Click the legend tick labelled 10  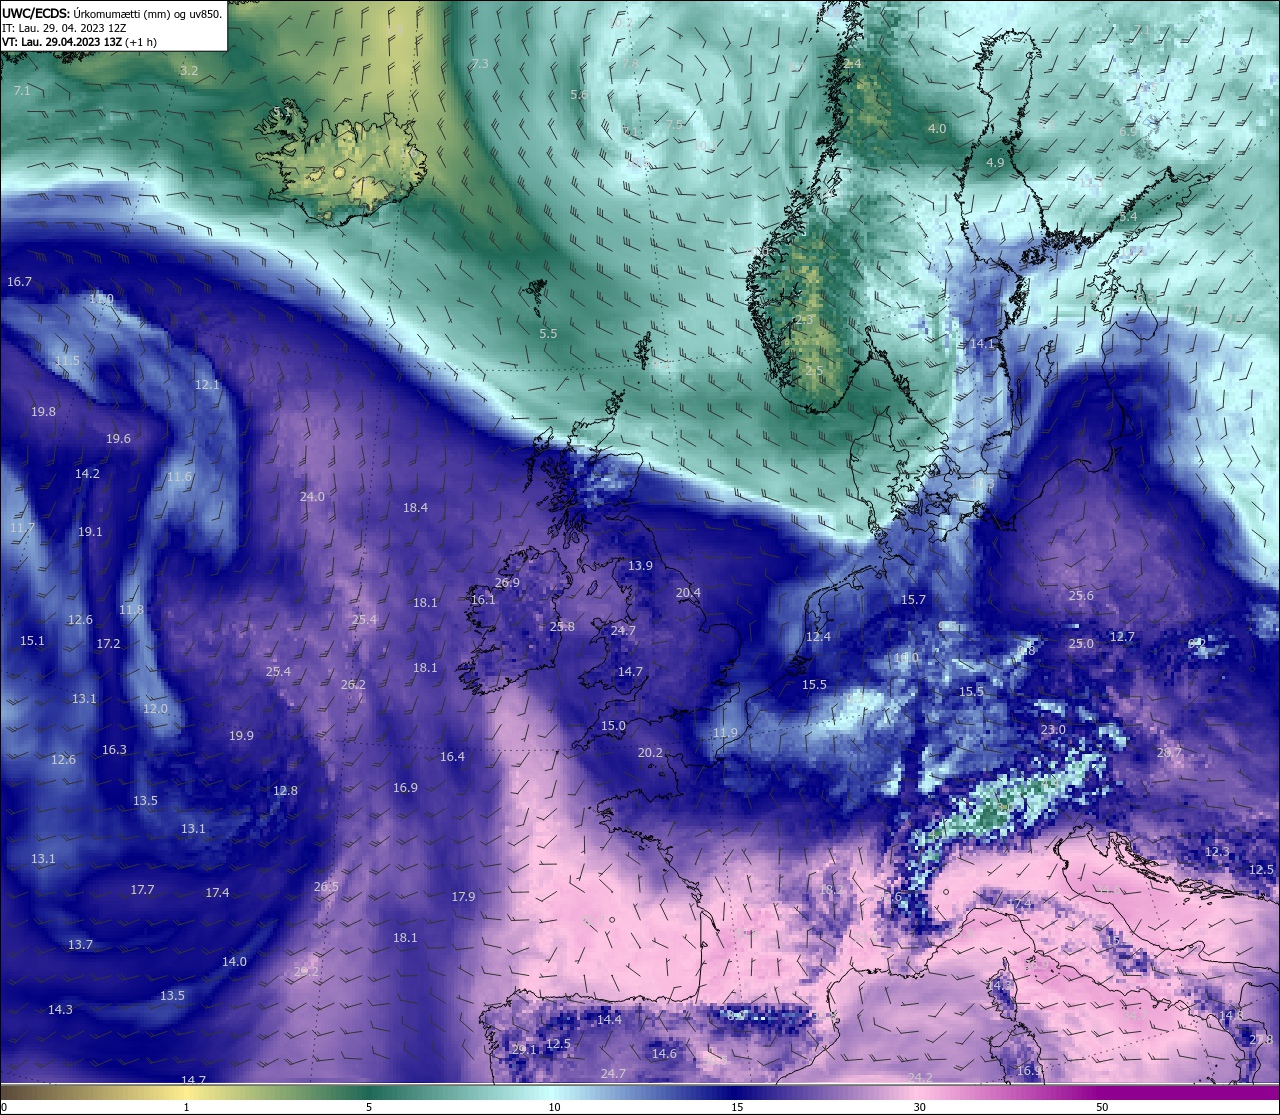[554, 1107]
